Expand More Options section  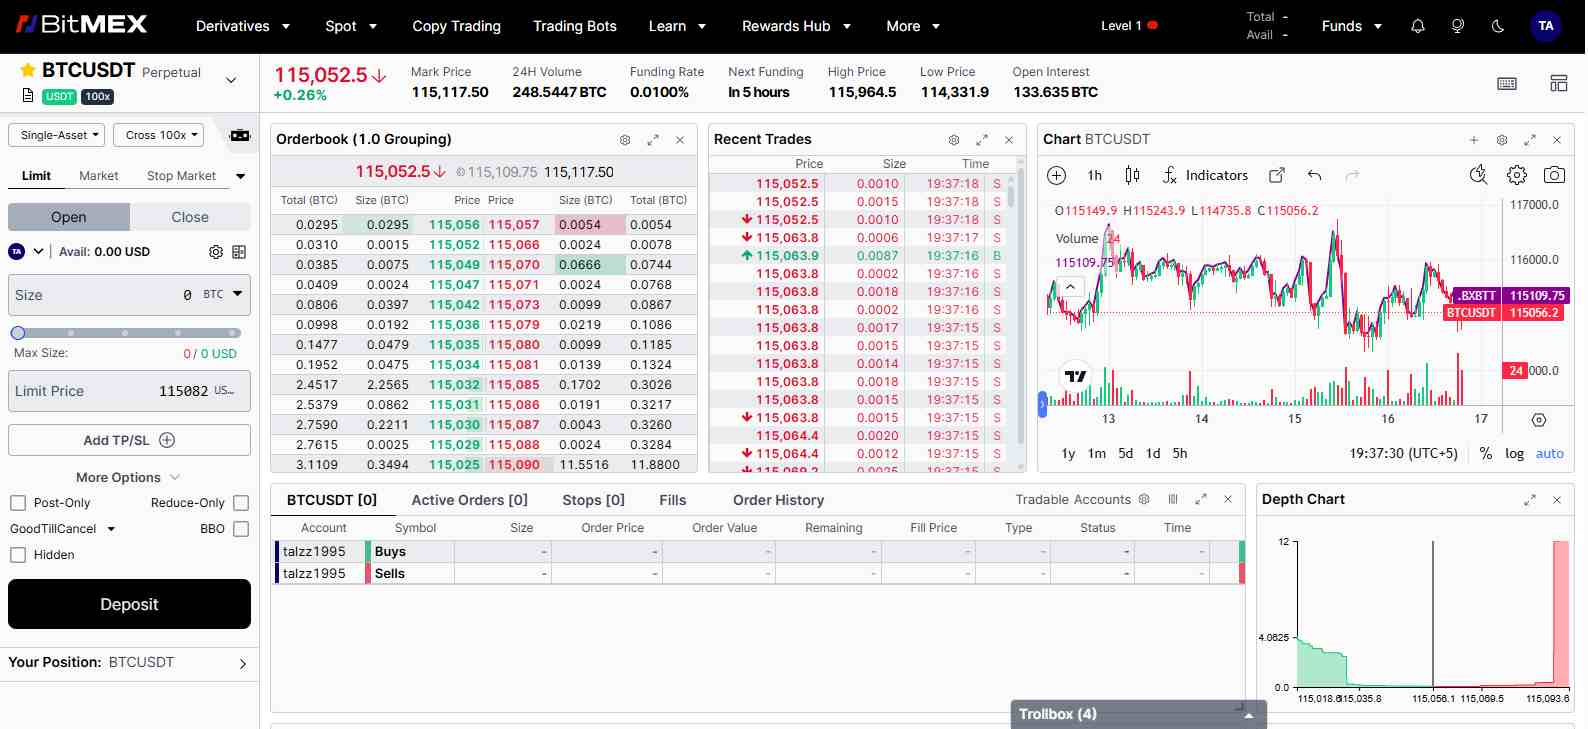tap(128, 478)
